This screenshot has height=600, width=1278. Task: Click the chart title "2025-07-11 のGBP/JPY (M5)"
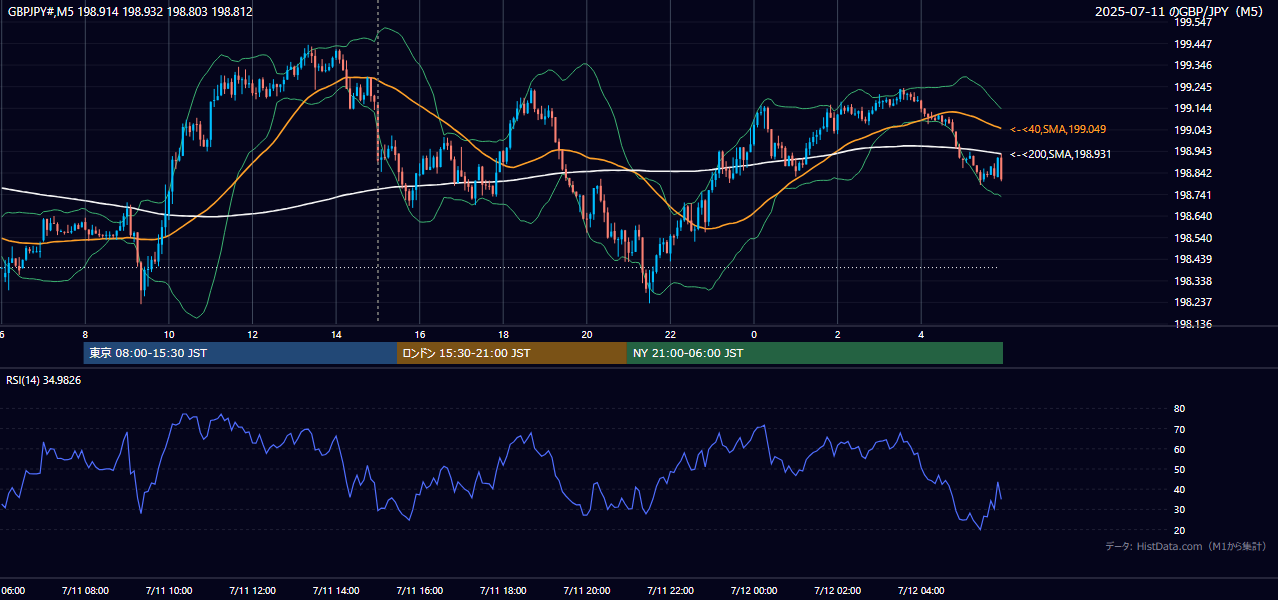(x=1180, y=12)
